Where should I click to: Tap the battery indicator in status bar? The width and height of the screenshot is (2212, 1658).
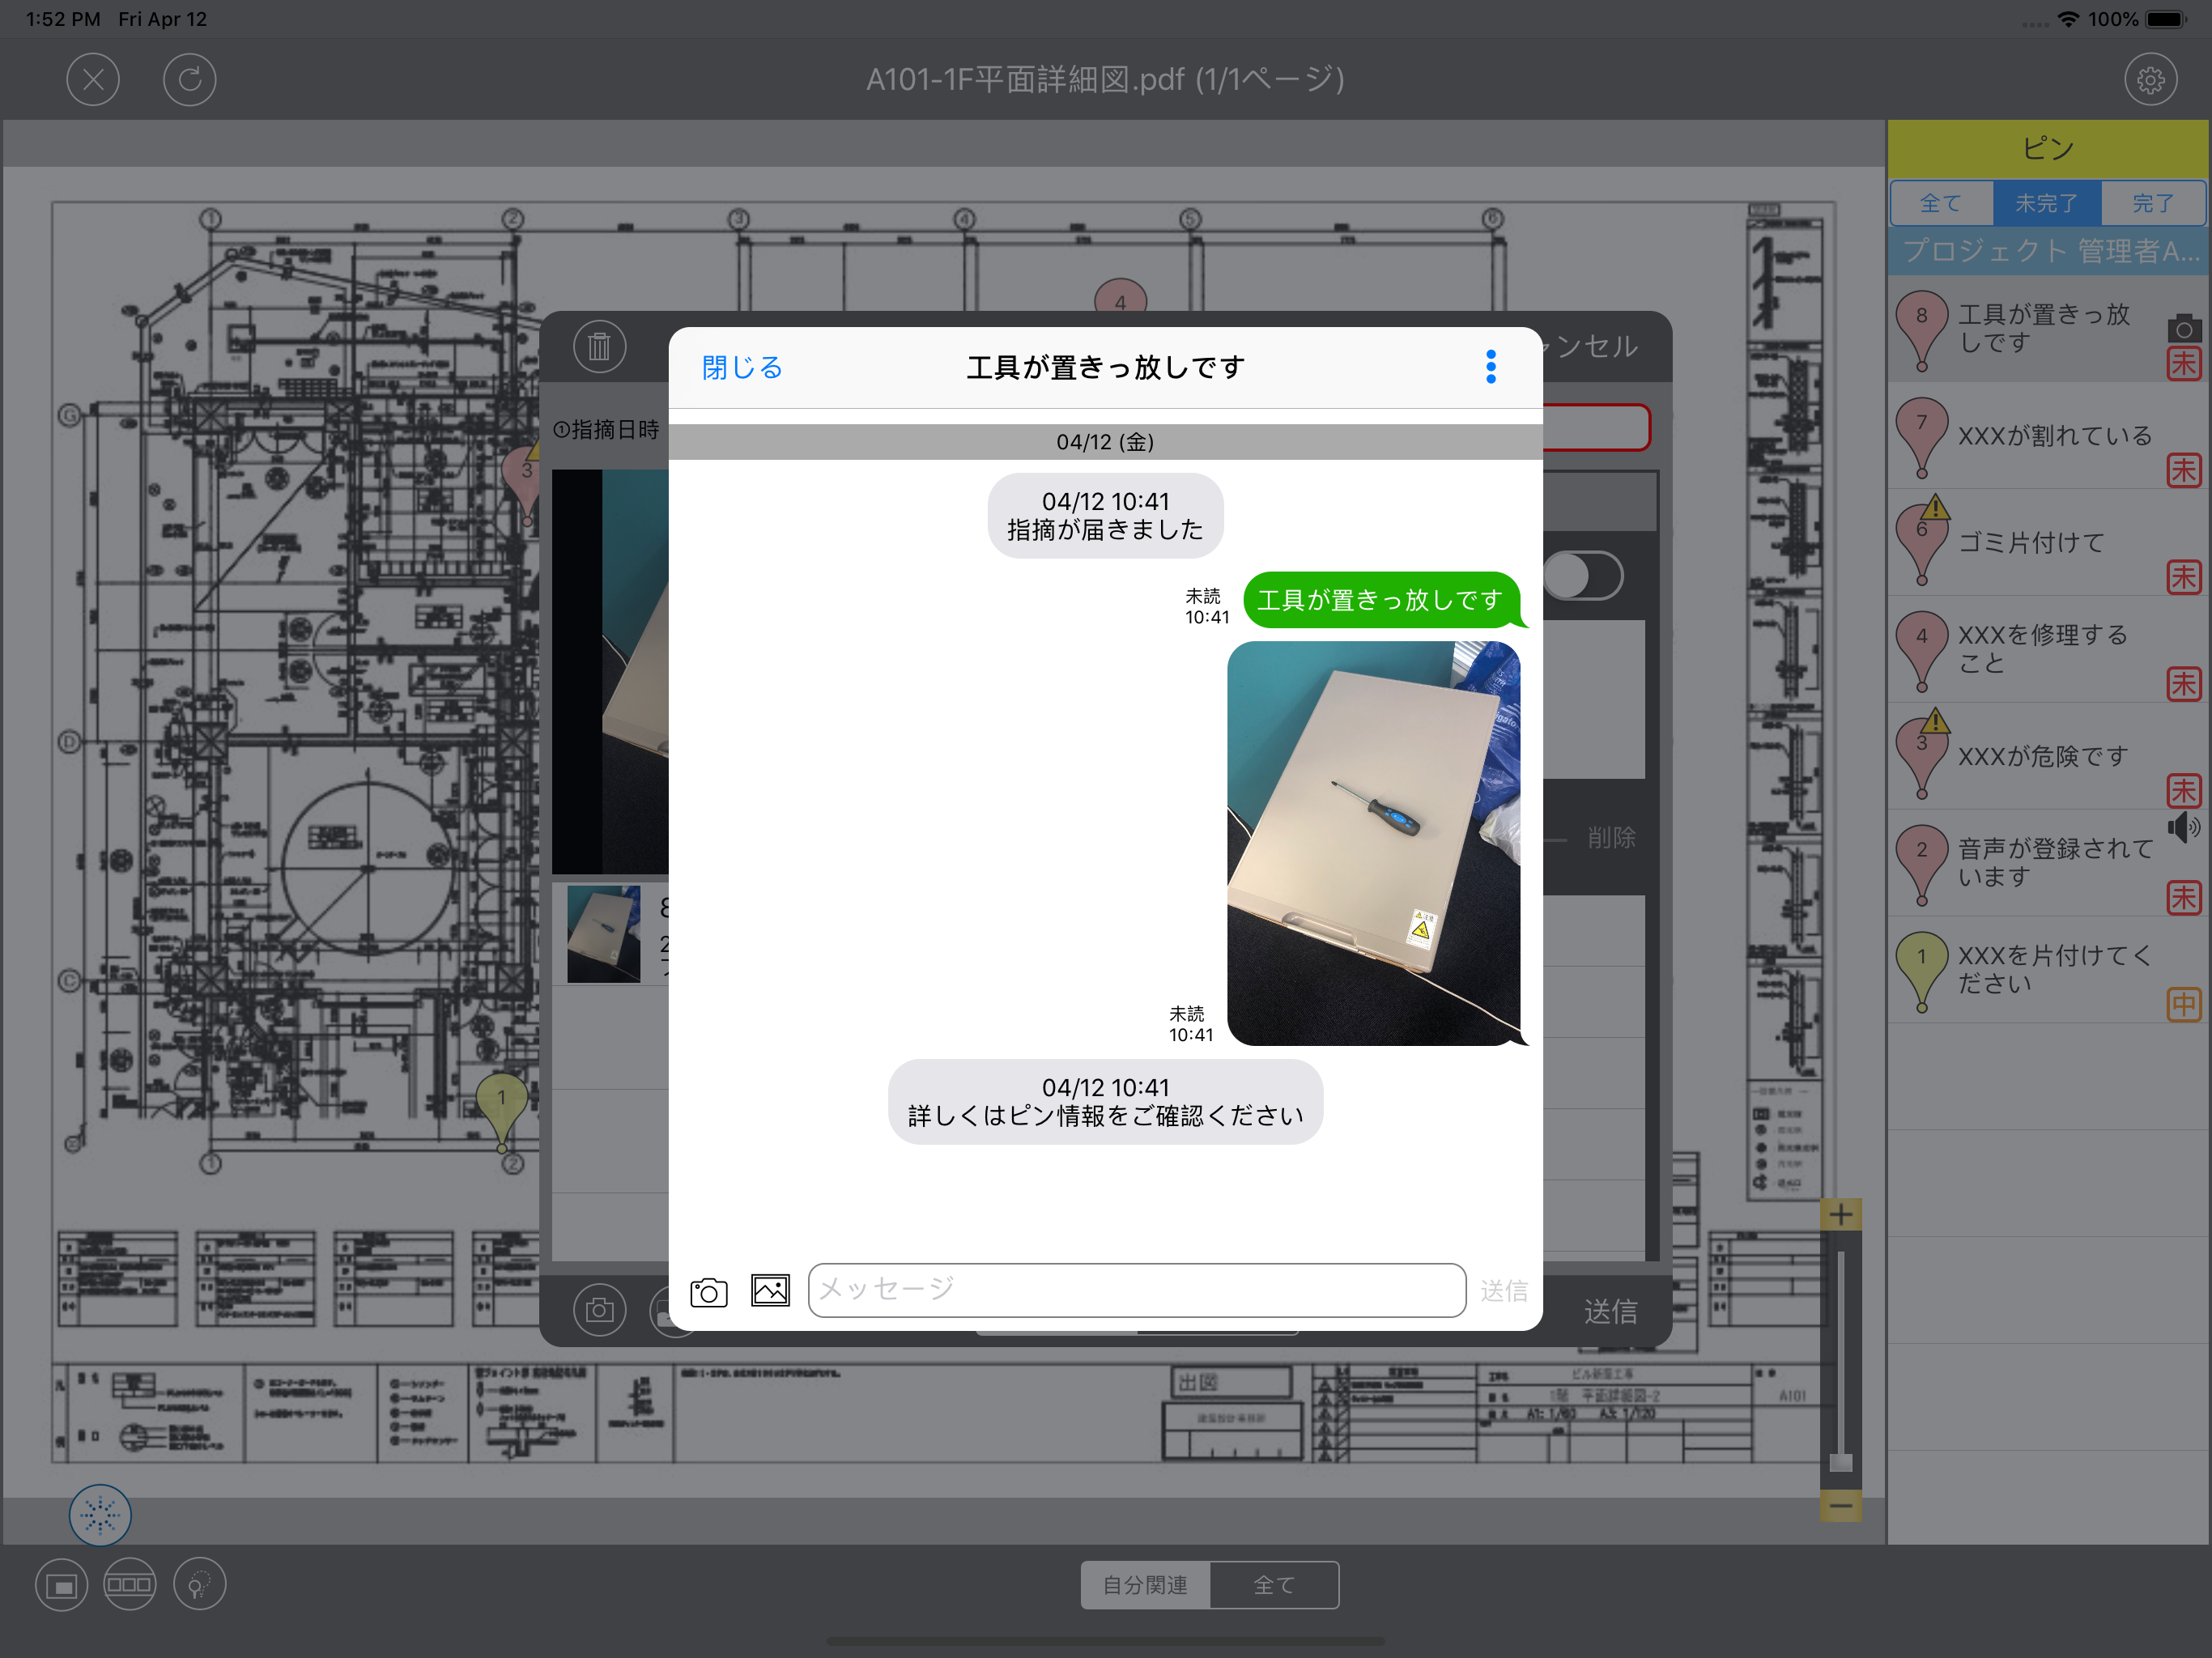[2166, 19]
